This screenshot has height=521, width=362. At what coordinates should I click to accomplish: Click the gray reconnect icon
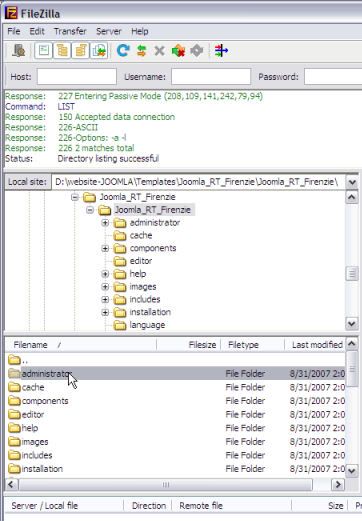point(197,51)
